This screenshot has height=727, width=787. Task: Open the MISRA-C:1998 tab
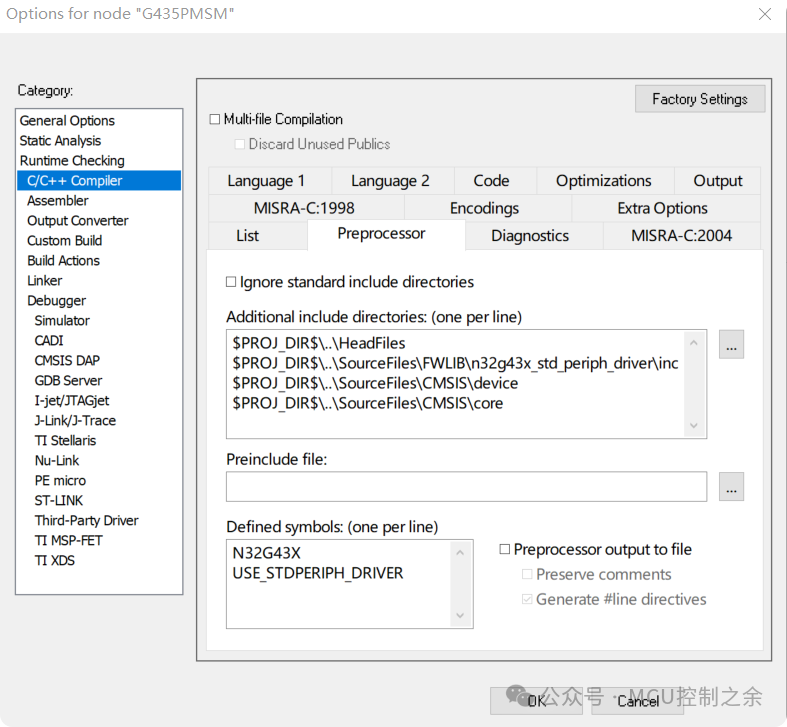(x=306, y=208)
